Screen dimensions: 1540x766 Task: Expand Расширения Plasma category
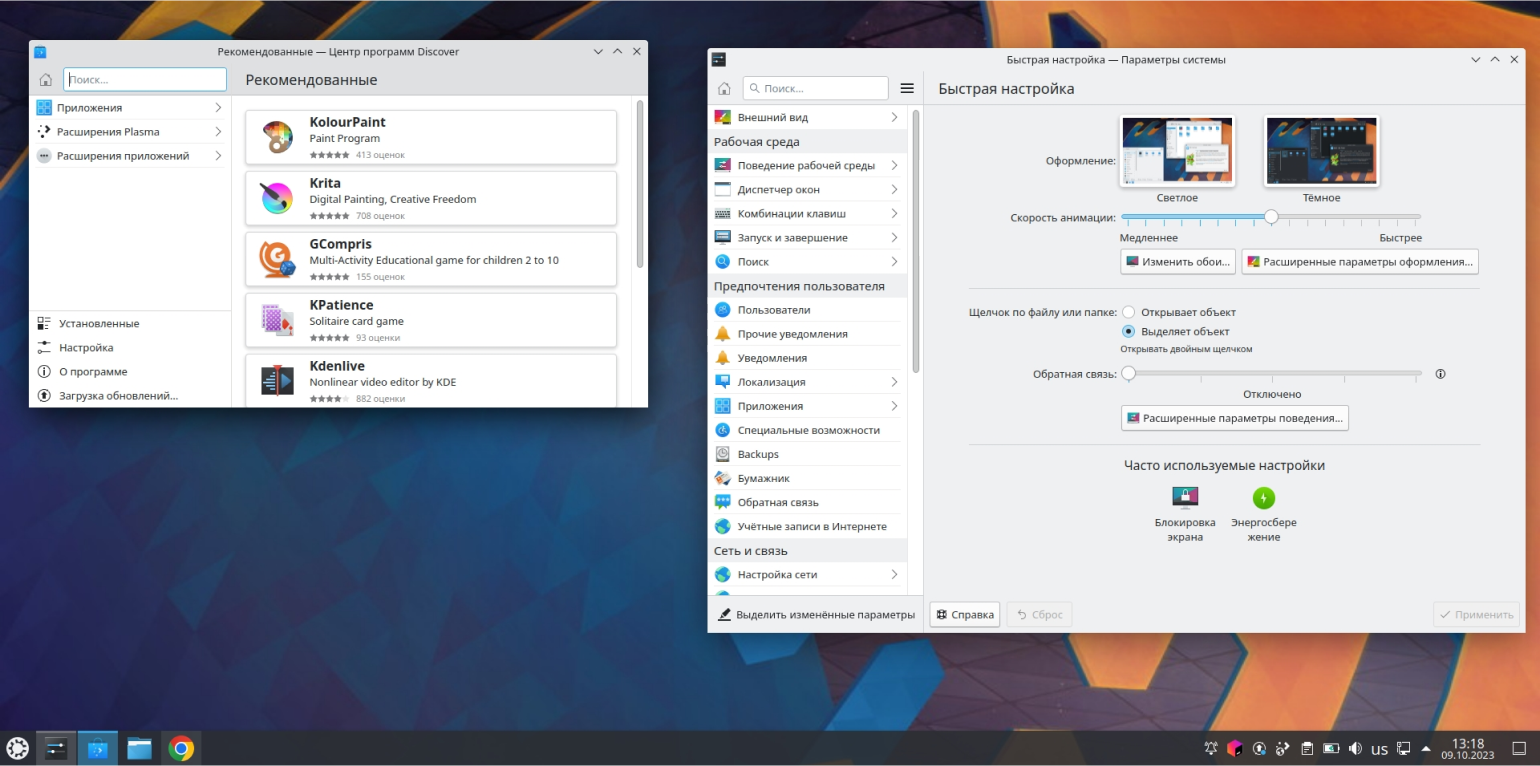click(x=129, y=131)
